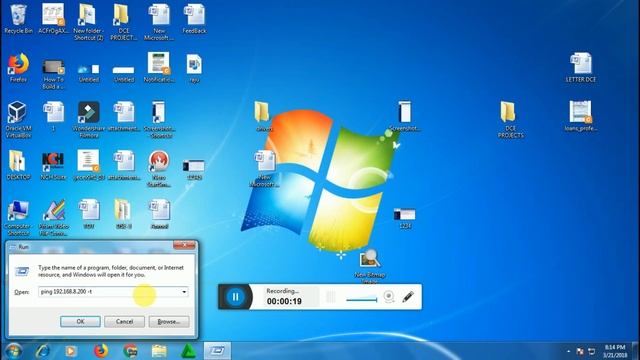Select the ACFrOgAX file icon
The height and width of the screenshot is (360, 640).
53,19
